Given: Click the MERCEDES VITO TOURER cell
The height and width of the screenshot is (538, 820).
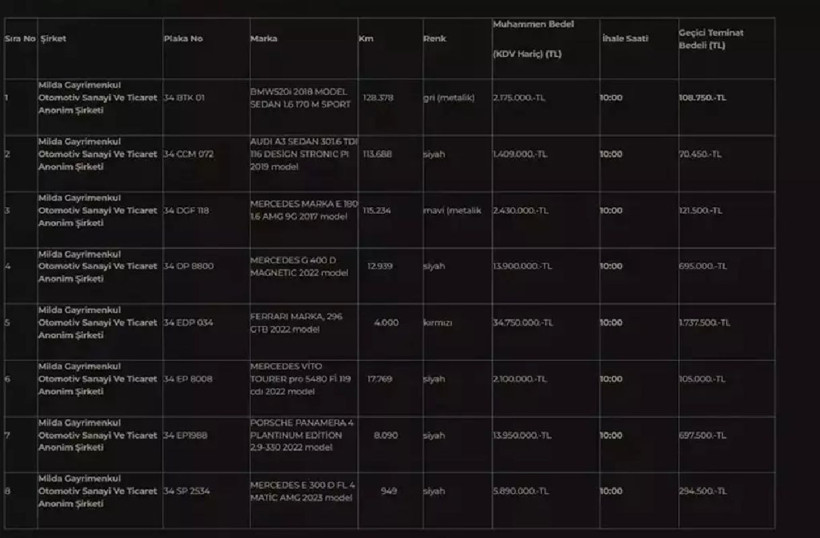Looking at the screenshot, I should pyautogui.click(x=300, y=379).
